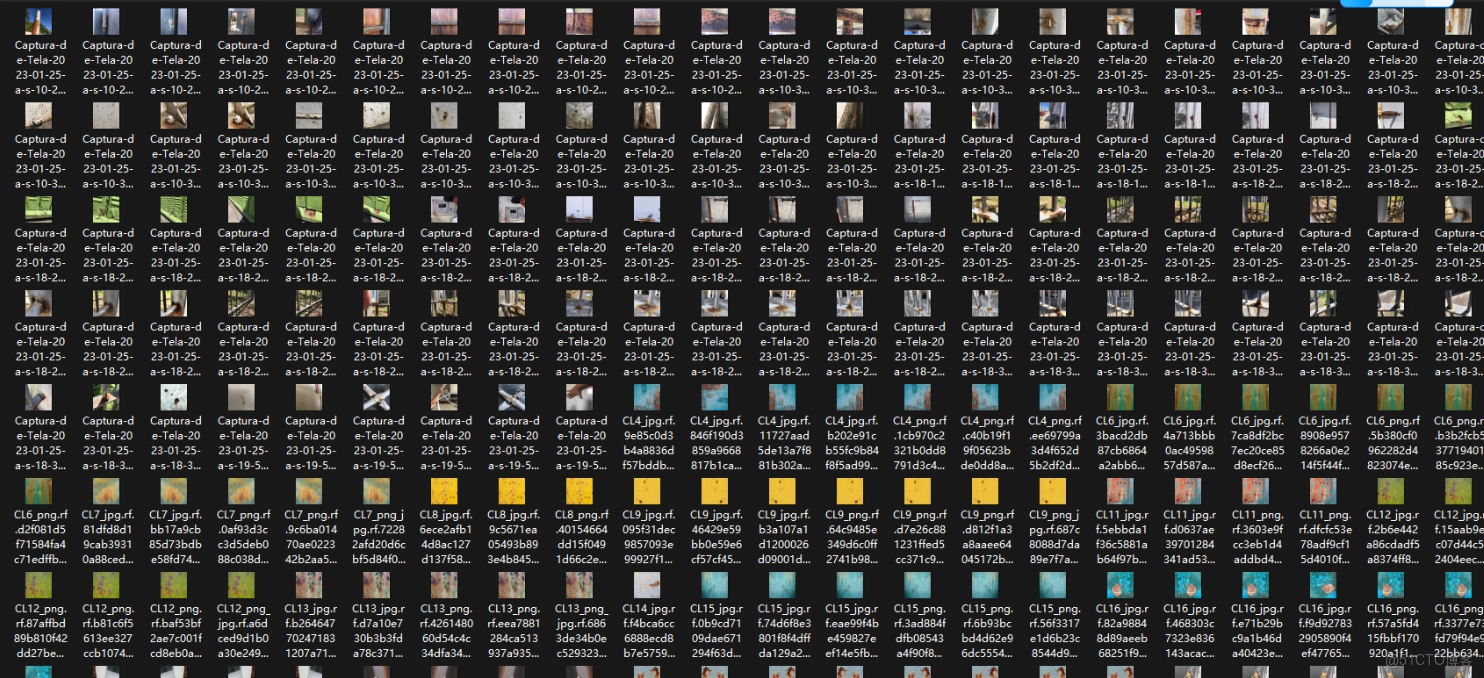The image size is (1484, 678).
Task: Click file name CL15_jpg.rf.74d6f8e3
Action: coord(784,631)
